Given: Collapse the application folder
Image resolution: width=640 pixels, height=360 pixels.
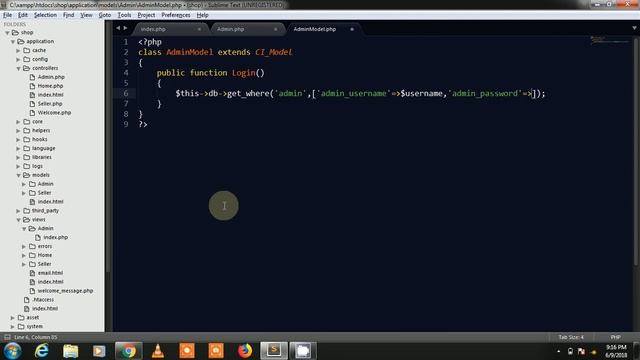Looking at the screenshot, I should point(13,42).
